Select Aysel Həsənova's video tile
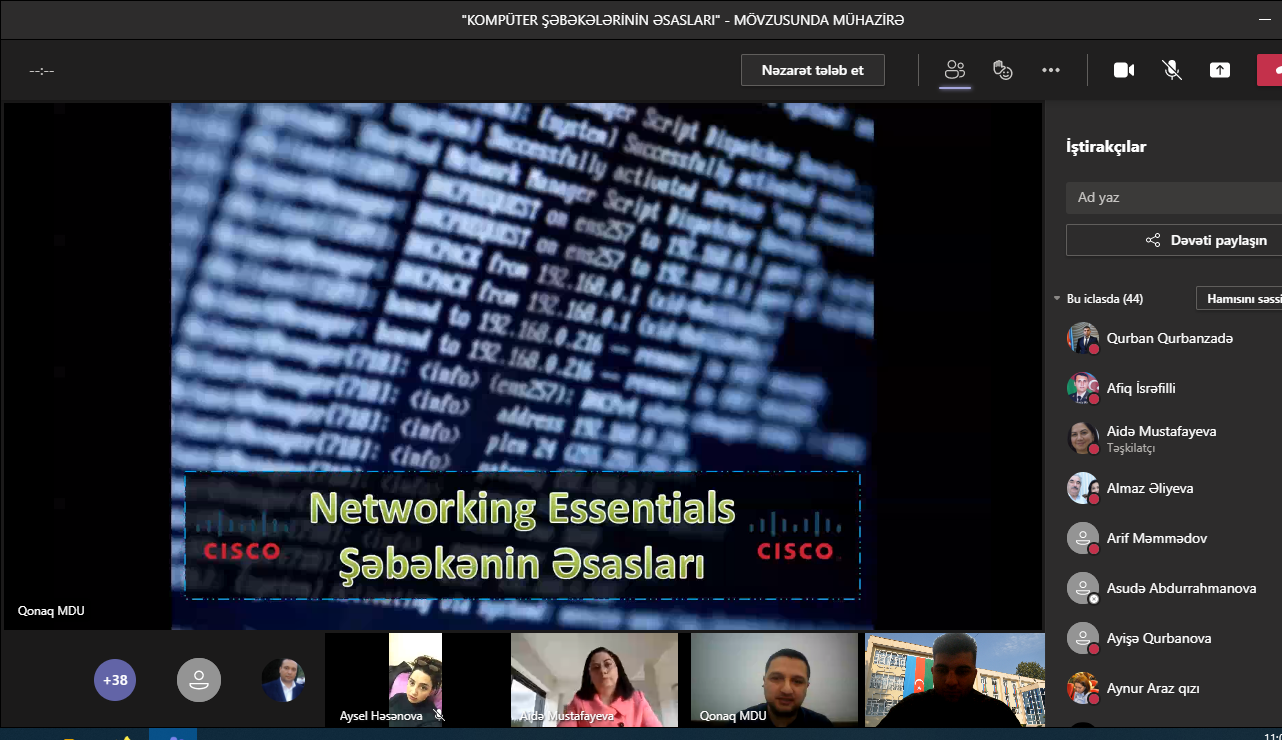The height and width of the screenshot is (740, 1282). (417, 679)
